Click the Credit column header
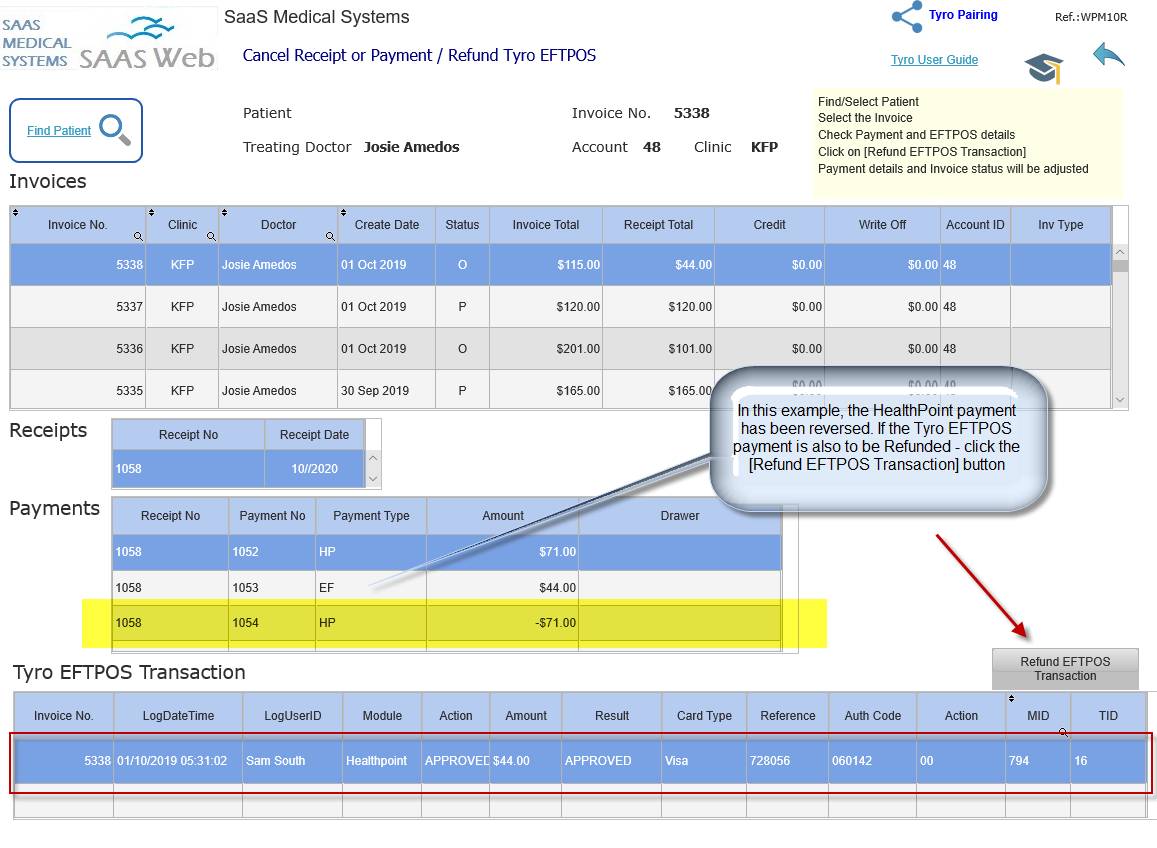The height and width of the screenshot is (848, 1157). coord(769,225)
